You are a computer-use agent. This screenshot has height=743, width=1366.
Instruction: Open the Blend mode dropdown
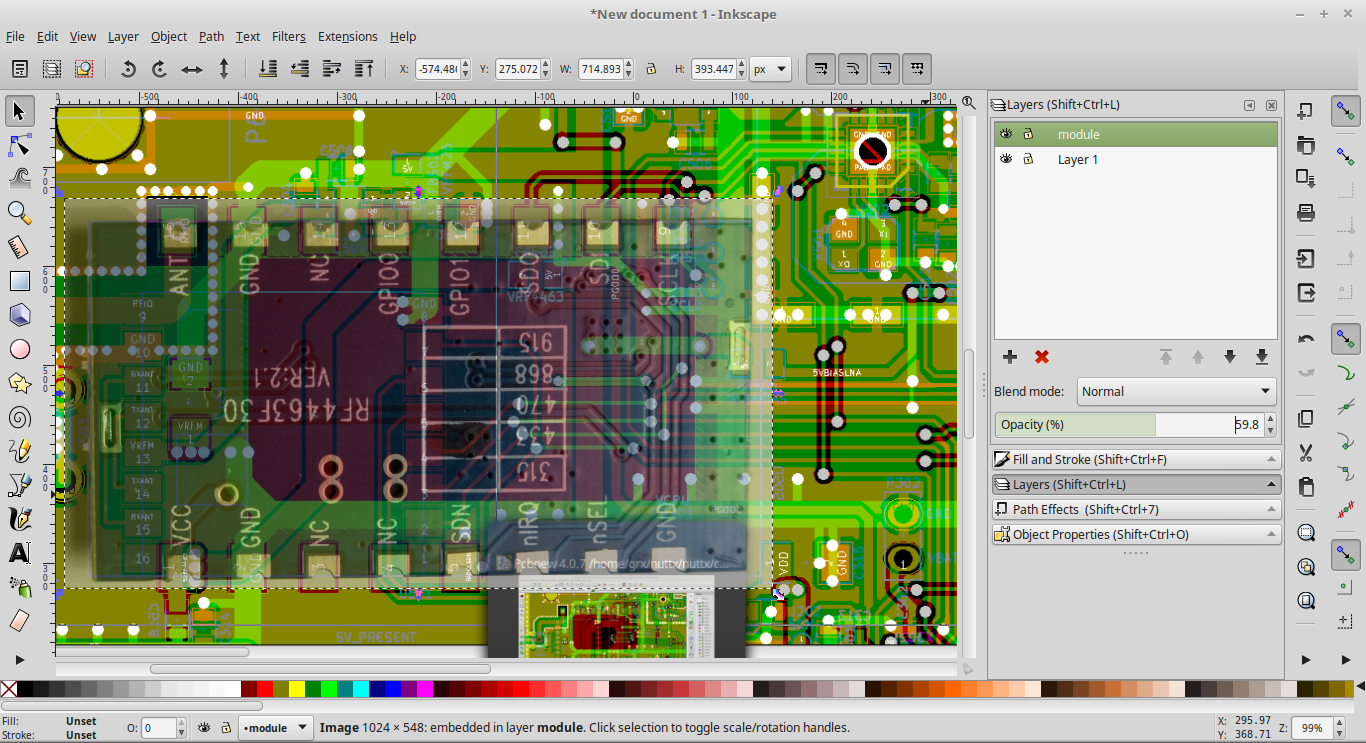[1177, 391]
